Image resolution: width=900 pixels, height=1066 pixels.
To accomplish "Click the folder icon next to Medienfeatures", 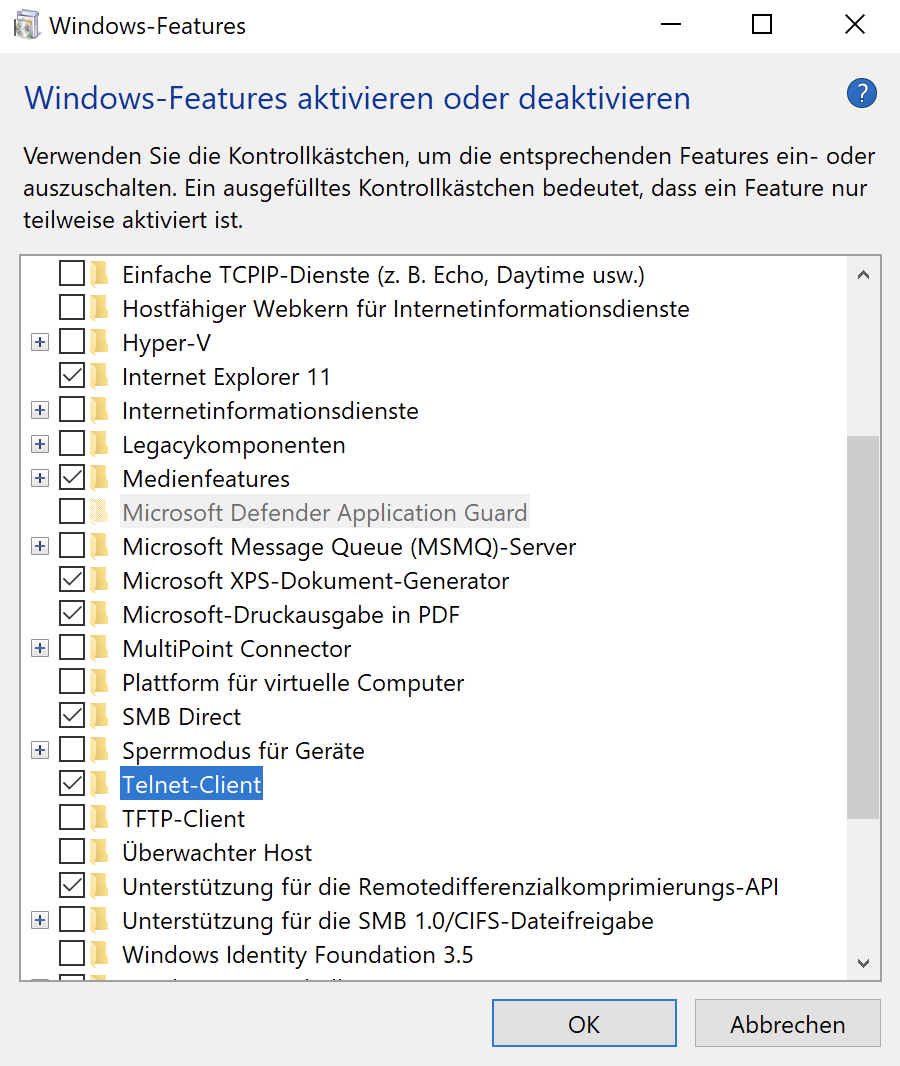I will click(100, 478).
